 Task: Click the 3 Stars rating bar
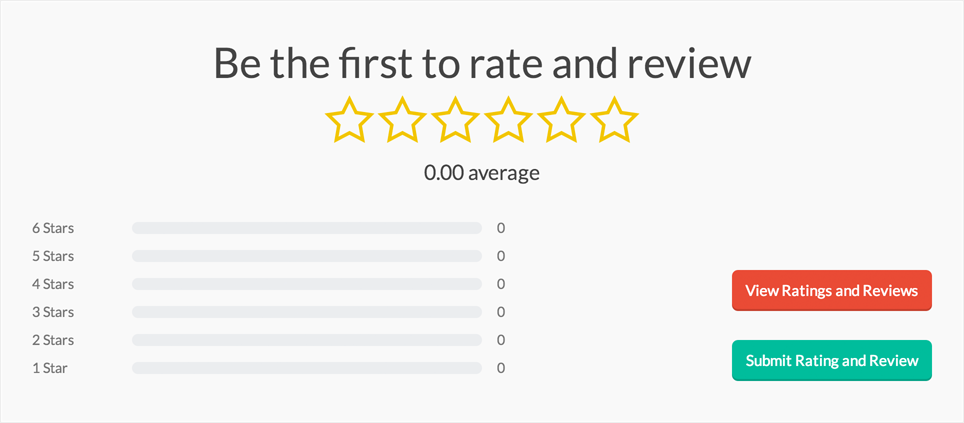[x=306, y=312]
